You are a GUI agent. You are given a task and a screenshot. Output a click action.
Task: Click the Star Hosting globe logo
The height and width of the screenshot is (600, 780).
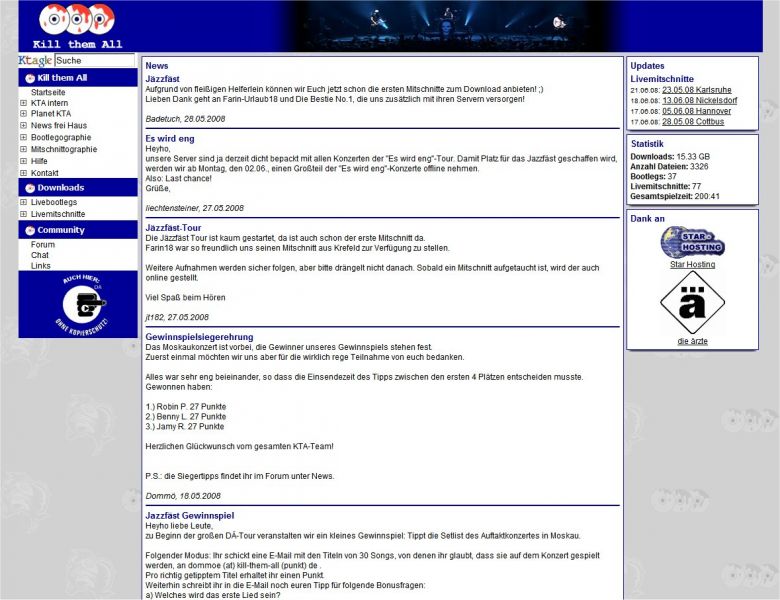point(692,242)
